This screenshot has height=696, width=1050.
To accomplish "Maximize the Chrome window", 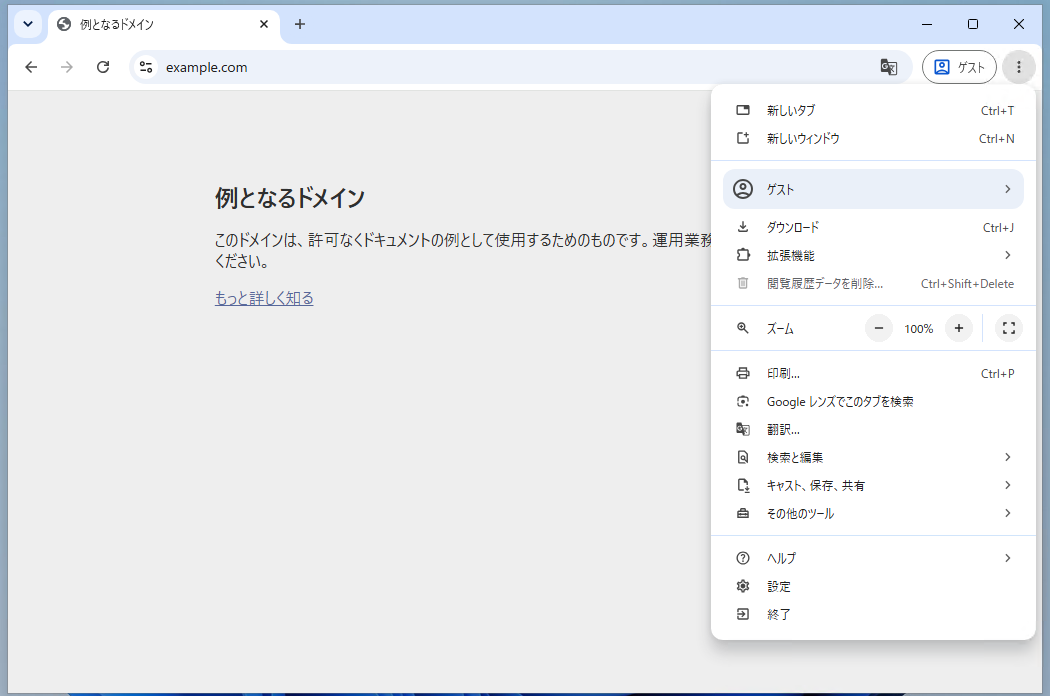I will point(973,24).
